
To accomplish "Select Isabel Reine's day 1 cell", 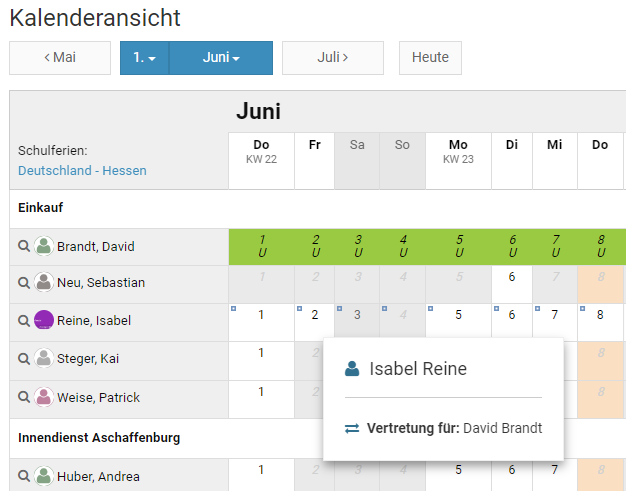I will point(261,316).
